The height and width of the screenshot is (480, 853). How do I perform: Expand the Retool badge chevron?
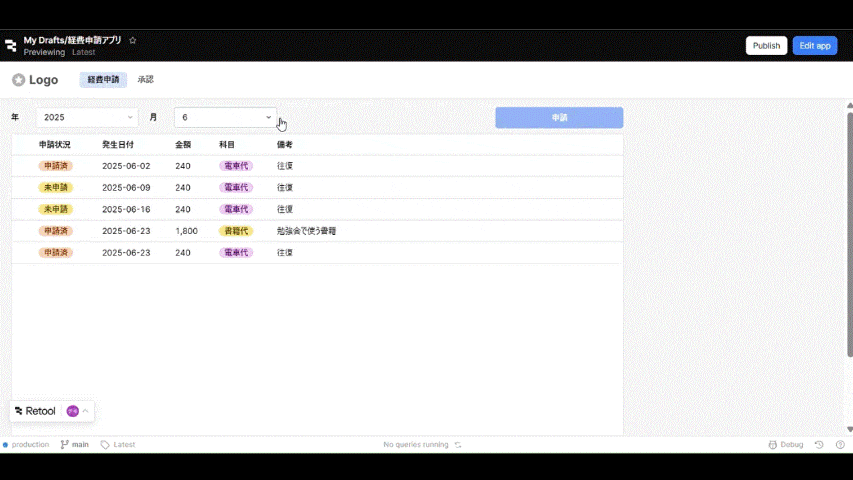pyautogui.click(x=85, y=411)
